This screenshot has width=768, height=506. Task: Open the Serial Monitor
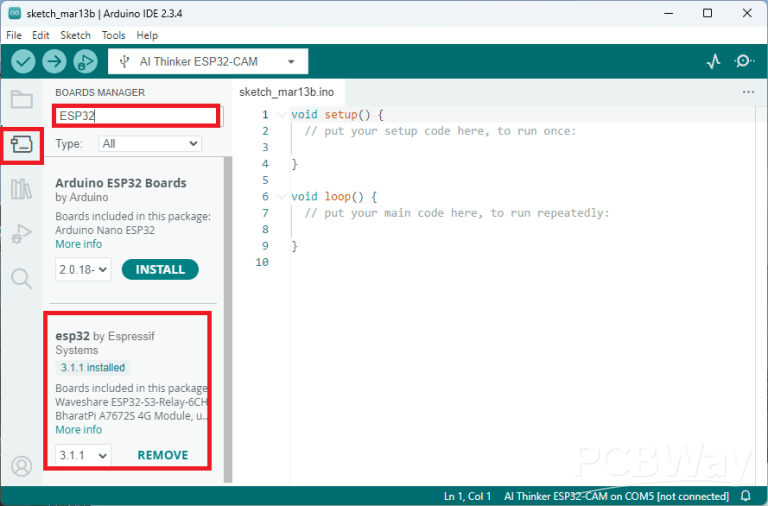point(744,61)
